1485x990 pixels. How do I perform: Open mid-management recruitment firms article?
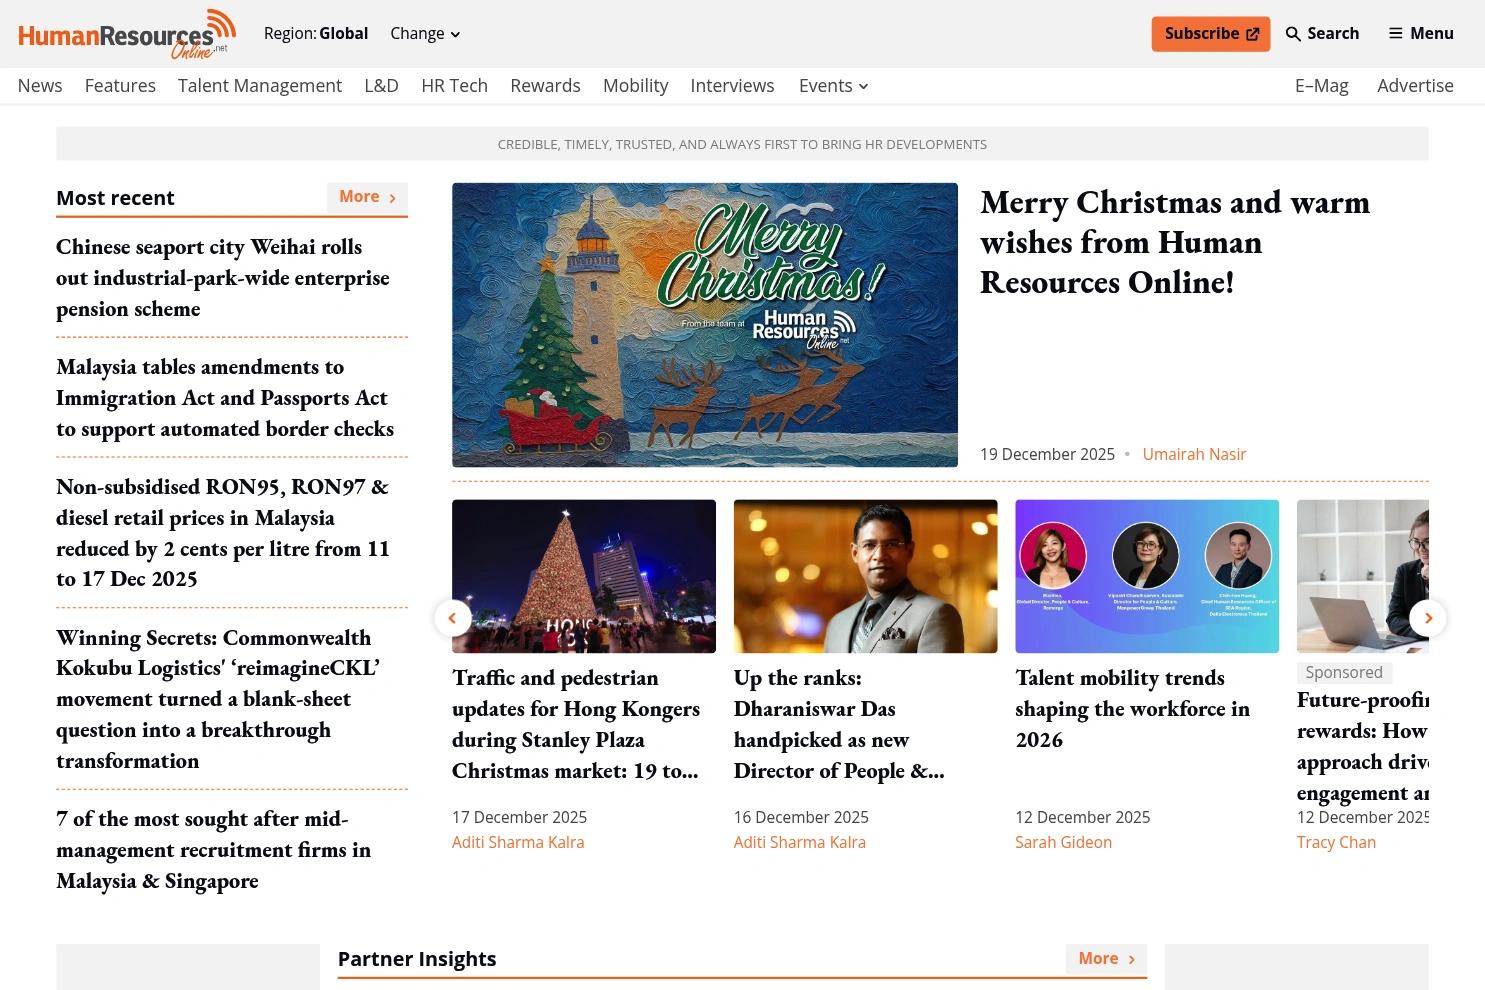(x=213, y=850)
